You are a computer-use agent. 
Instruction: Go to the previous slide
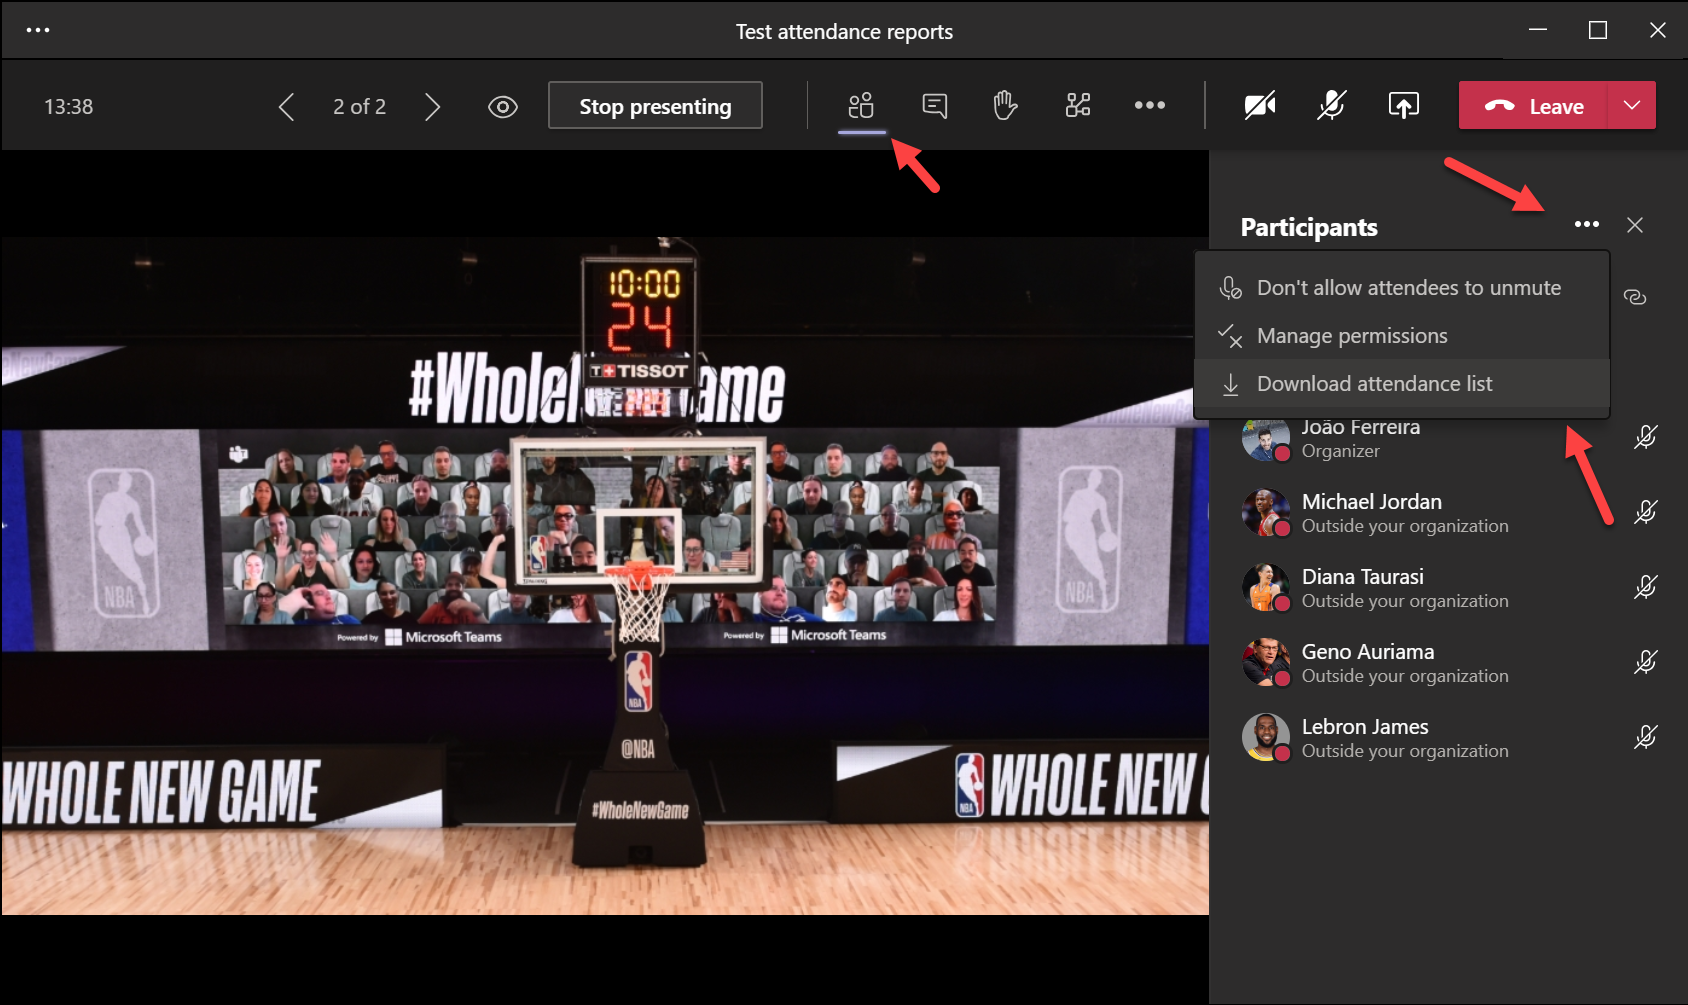click(x=287, y=107)
